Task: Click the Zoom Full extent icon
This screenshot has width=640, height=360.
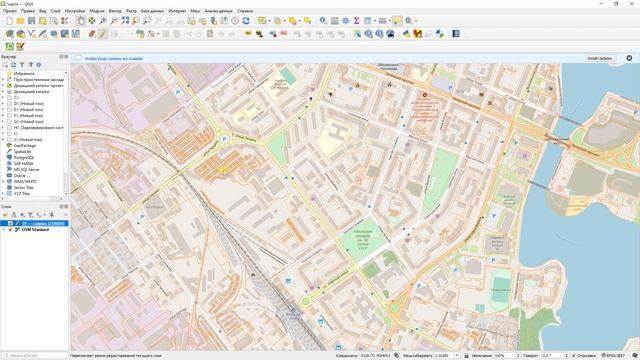Action: [x=125, y=21]
